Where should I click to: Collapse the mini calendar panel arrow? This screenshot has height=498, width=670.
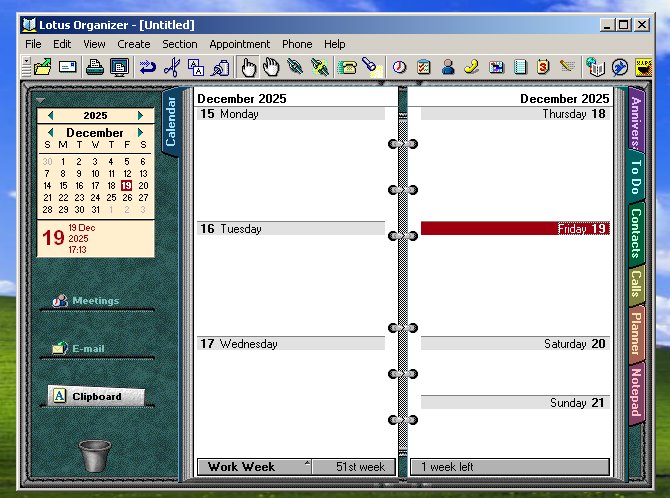[x=39, y=101]
